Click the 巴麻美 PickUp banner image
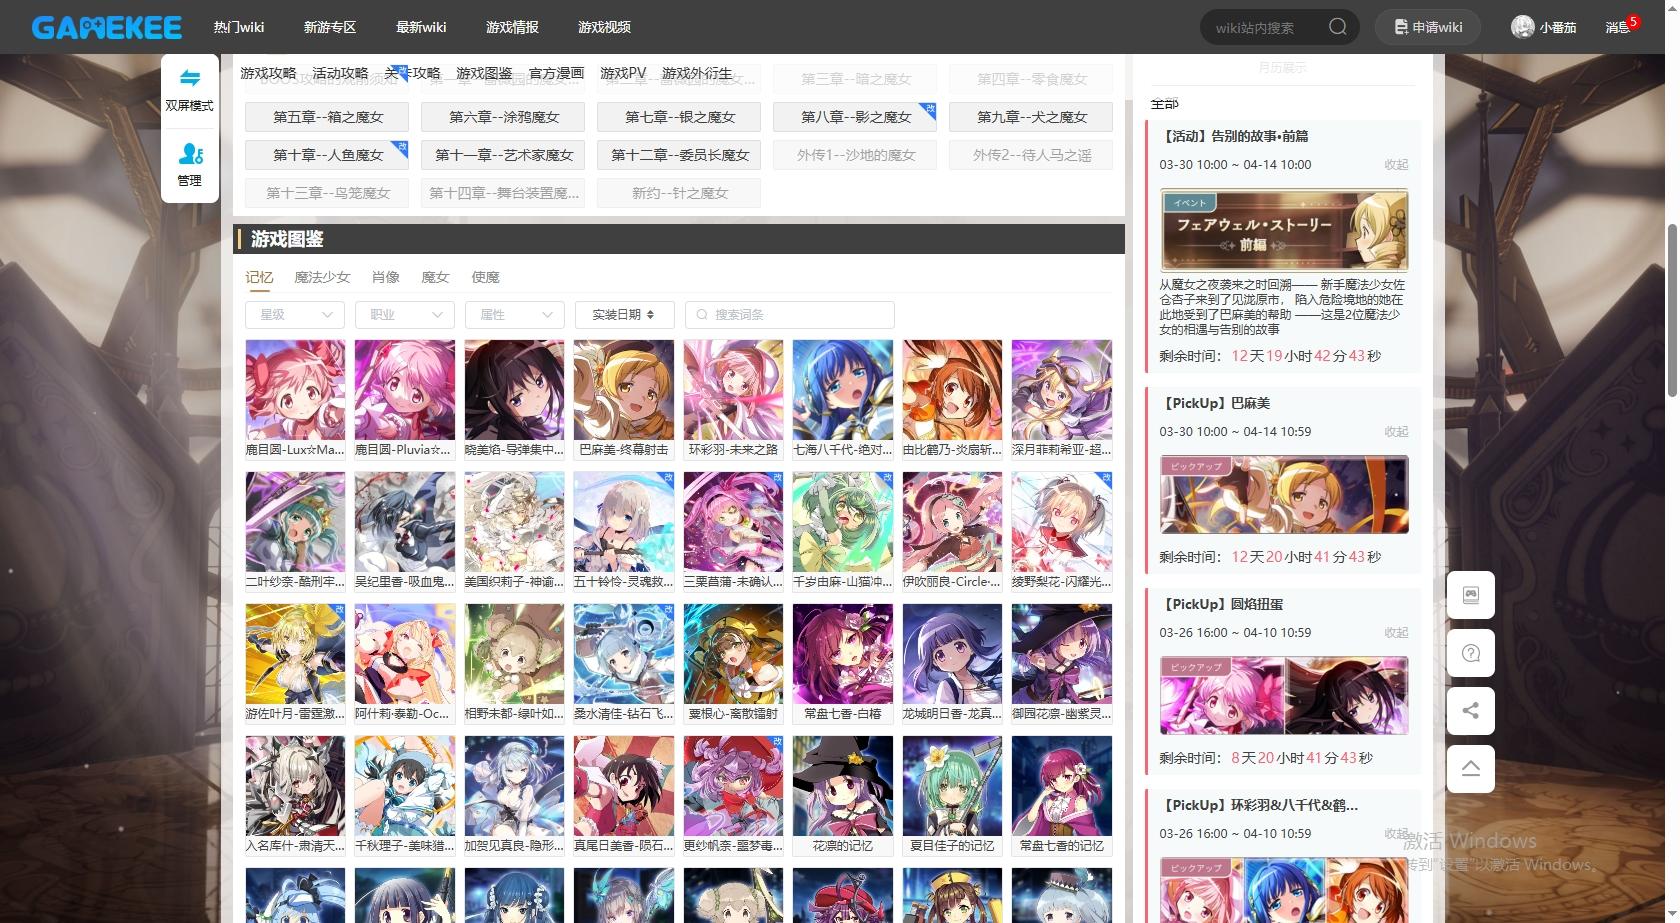This screenshot has height=923, width=1680. pos(1284,495)
